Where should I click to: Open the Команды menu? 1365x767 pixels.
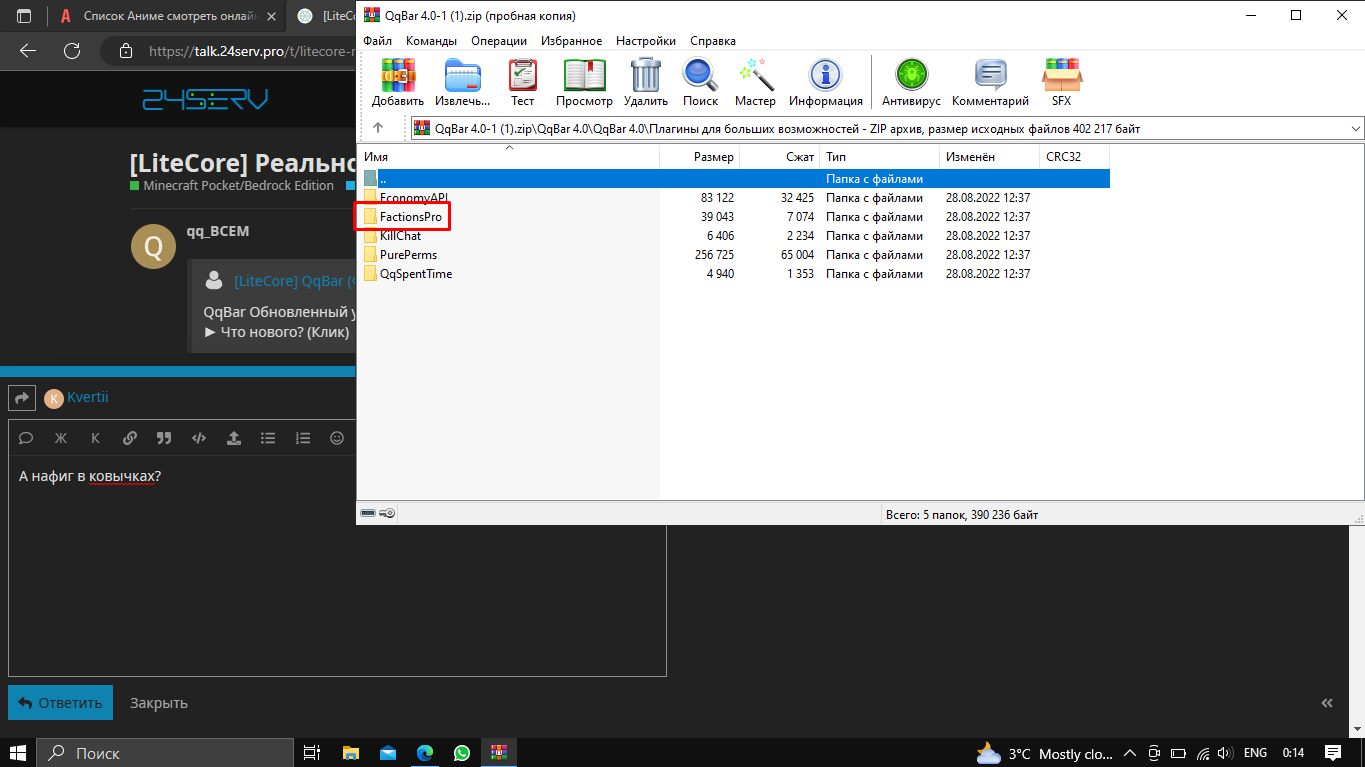[431, 41]
